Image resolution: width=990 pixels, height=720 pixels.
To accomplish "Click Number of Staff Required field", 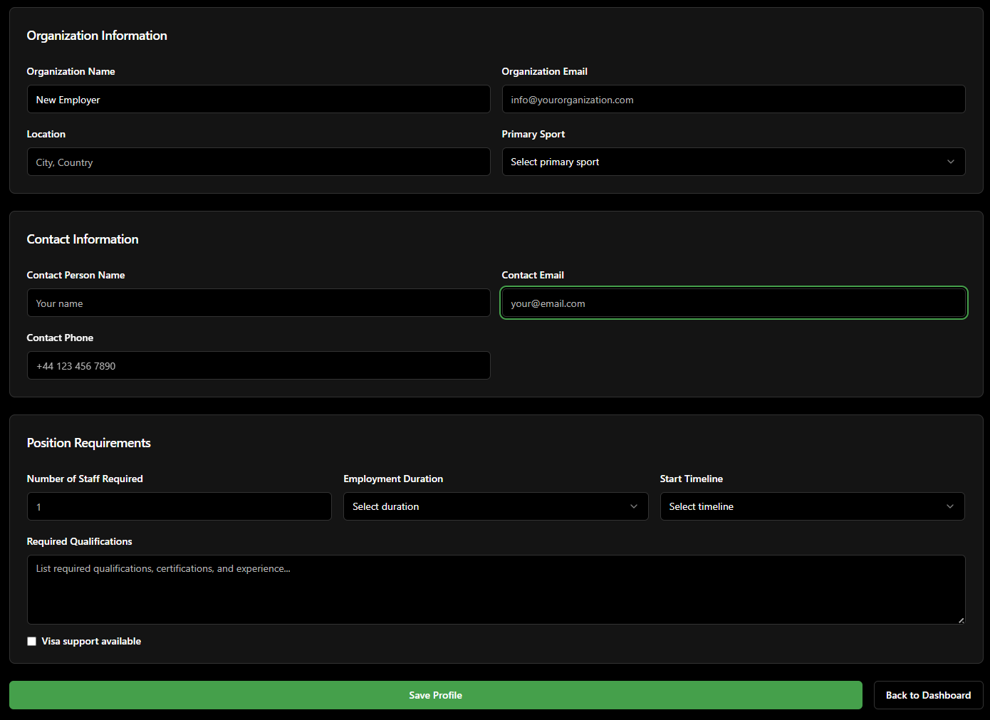I will 179,506.
